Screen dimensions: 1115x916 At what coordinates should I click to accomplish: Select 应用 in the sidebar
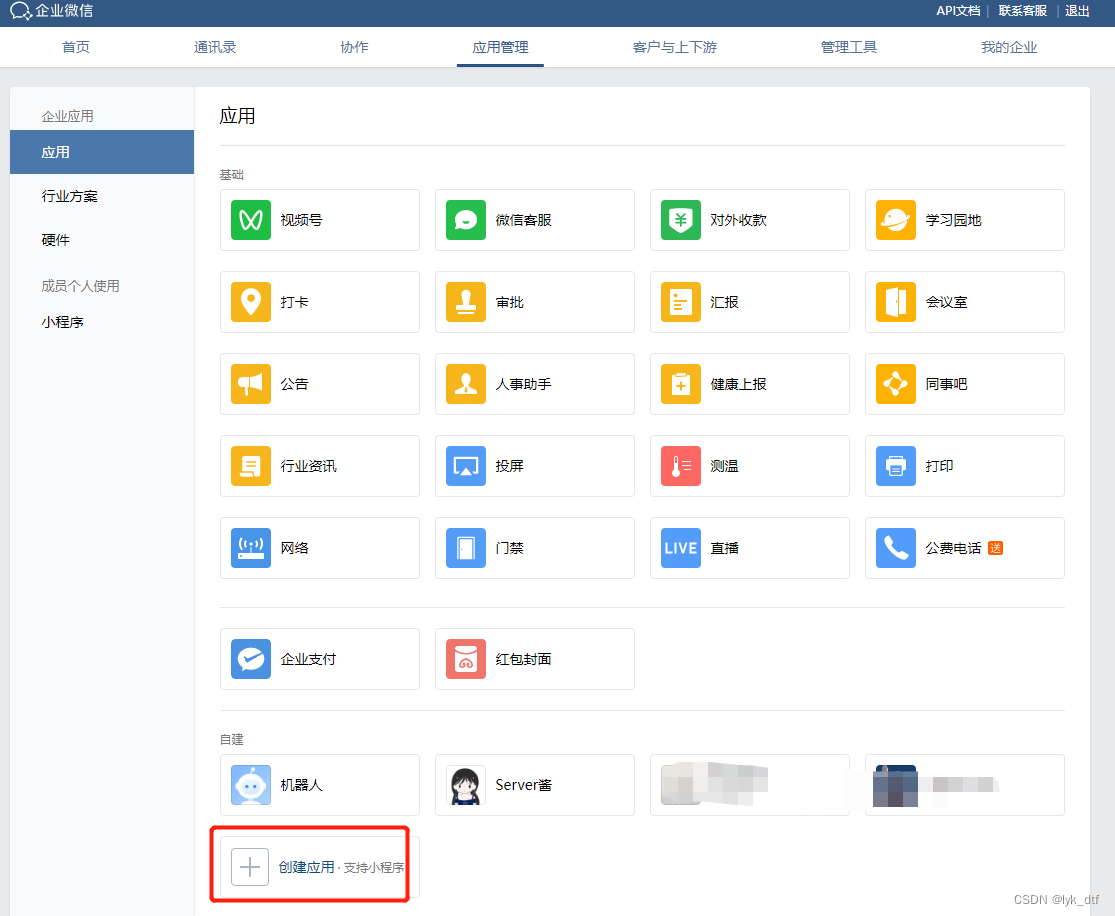pos(102,152)
